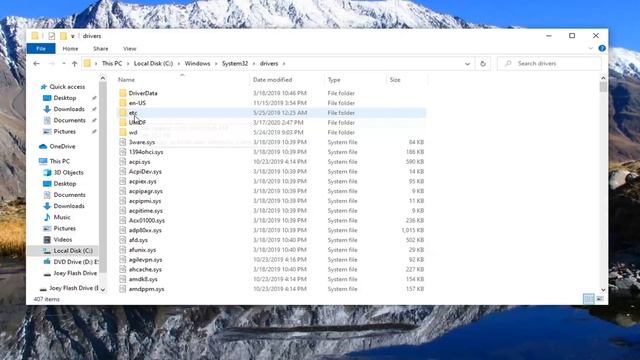The width and height of the screenshot is (640, 360).
Task: Select the afd.sys file
Action: point(138,240)
